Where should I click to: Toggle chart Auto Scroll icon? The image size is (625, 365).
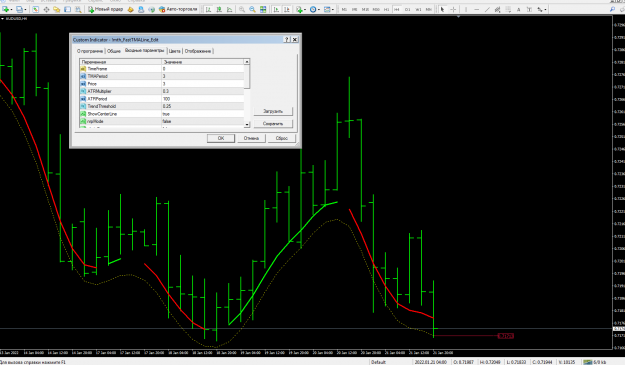pyautogui.click(x=276, y=9)
